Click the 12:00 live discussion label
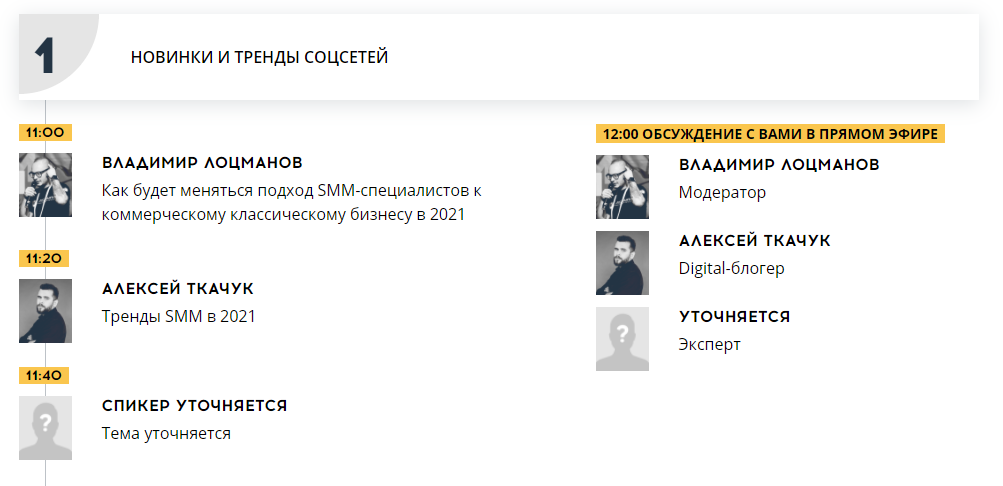Screen dimensions: 1003x486 point(770,133)
